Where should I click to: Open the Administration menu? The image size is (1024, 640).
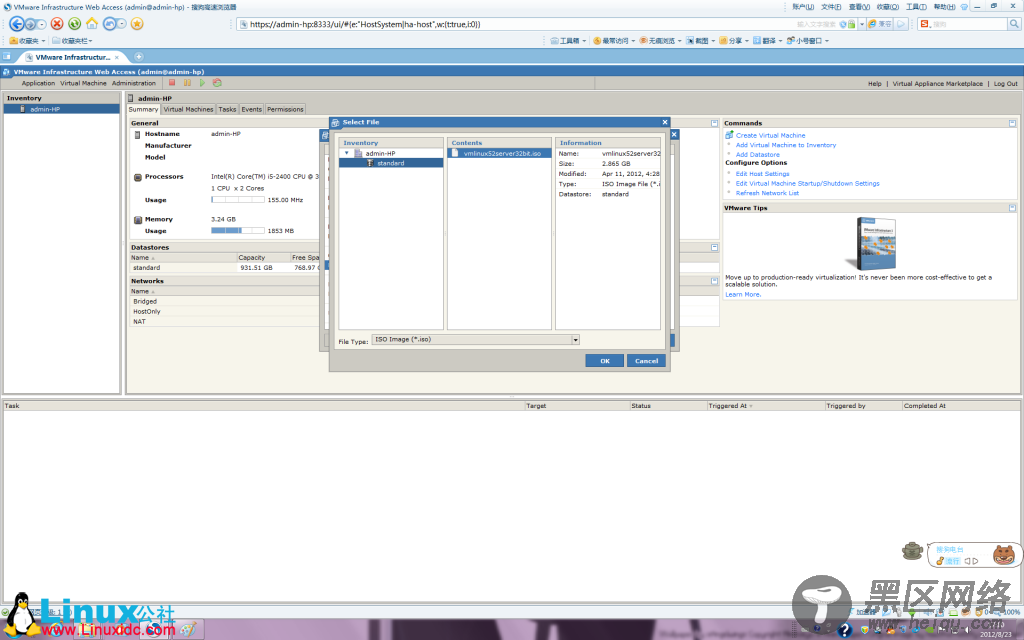coord(133,83)
